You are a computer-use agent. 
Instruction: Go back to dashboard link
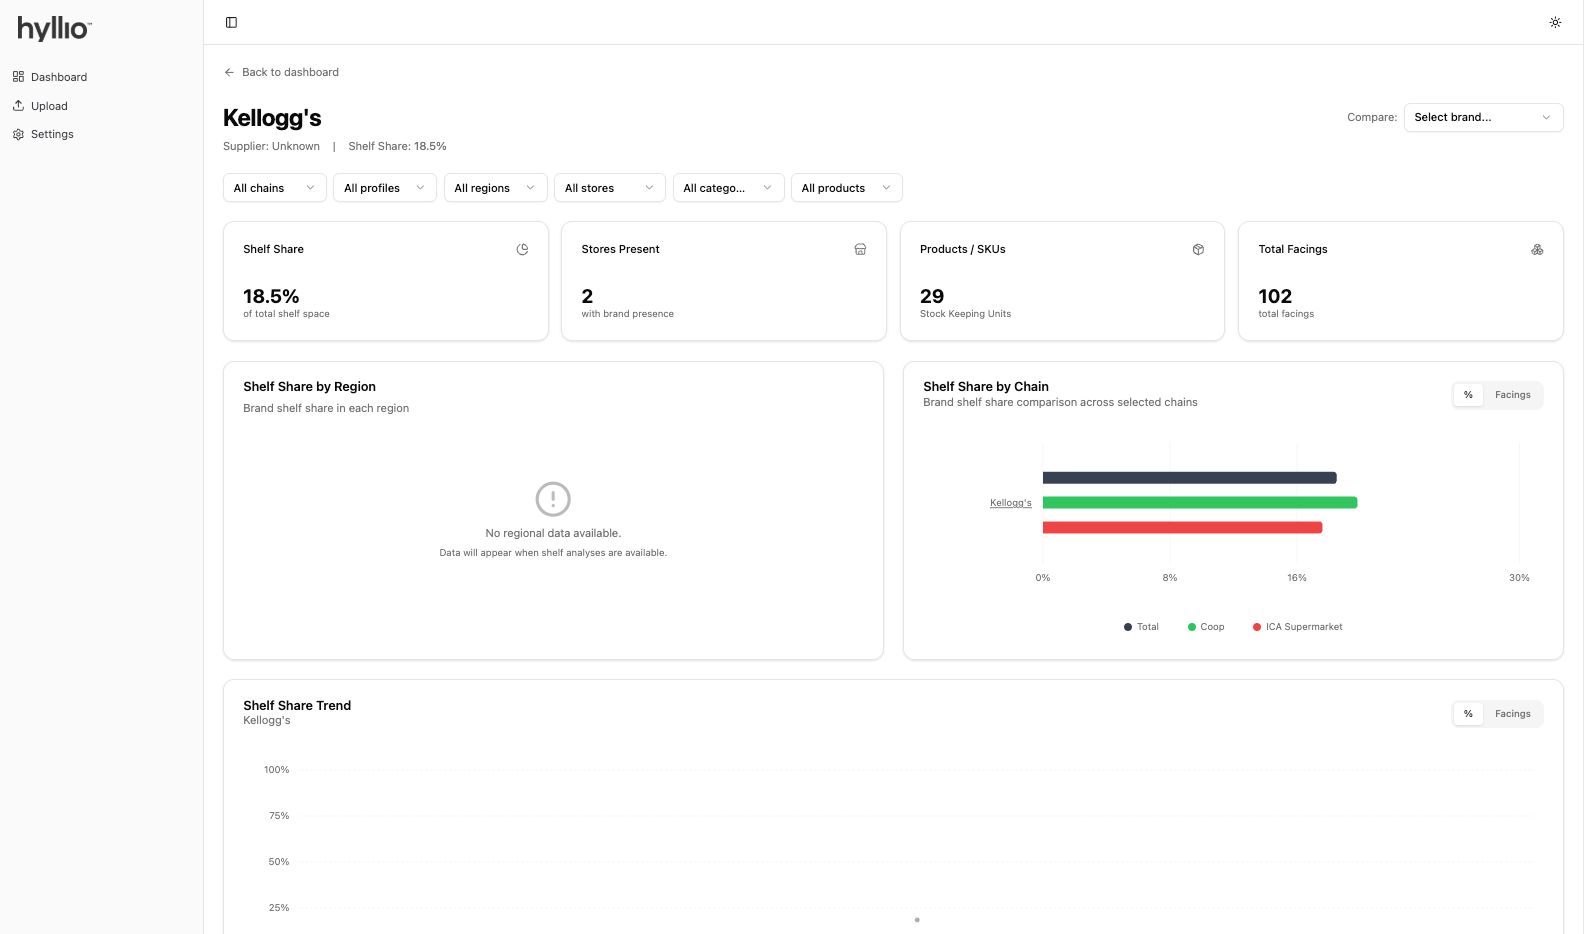[x=281, y=72]
